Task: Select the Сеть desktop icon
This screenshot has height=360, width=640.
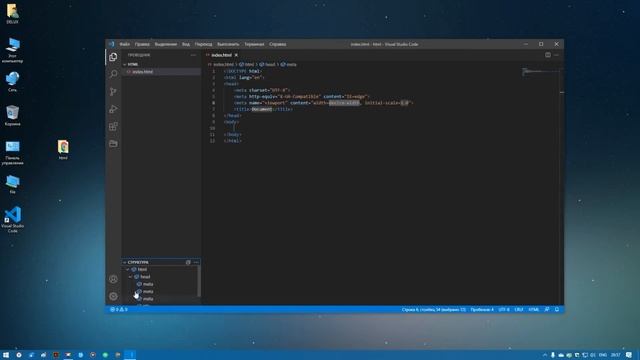Action: (x=12, y=82)
